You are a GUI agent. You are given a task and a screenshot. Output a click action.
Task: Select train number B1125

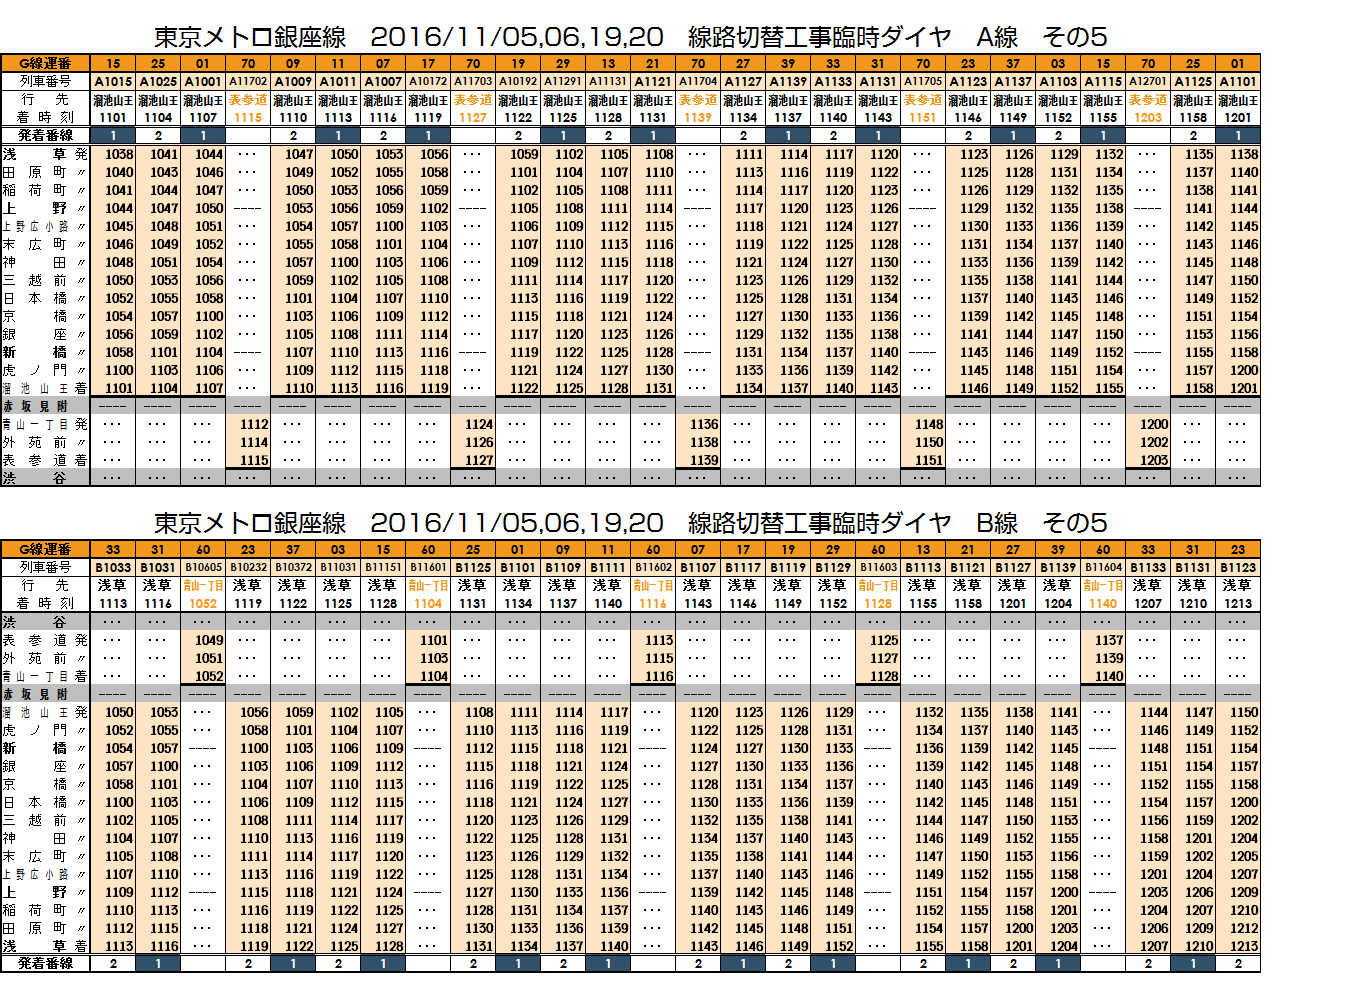click(473, 567)
